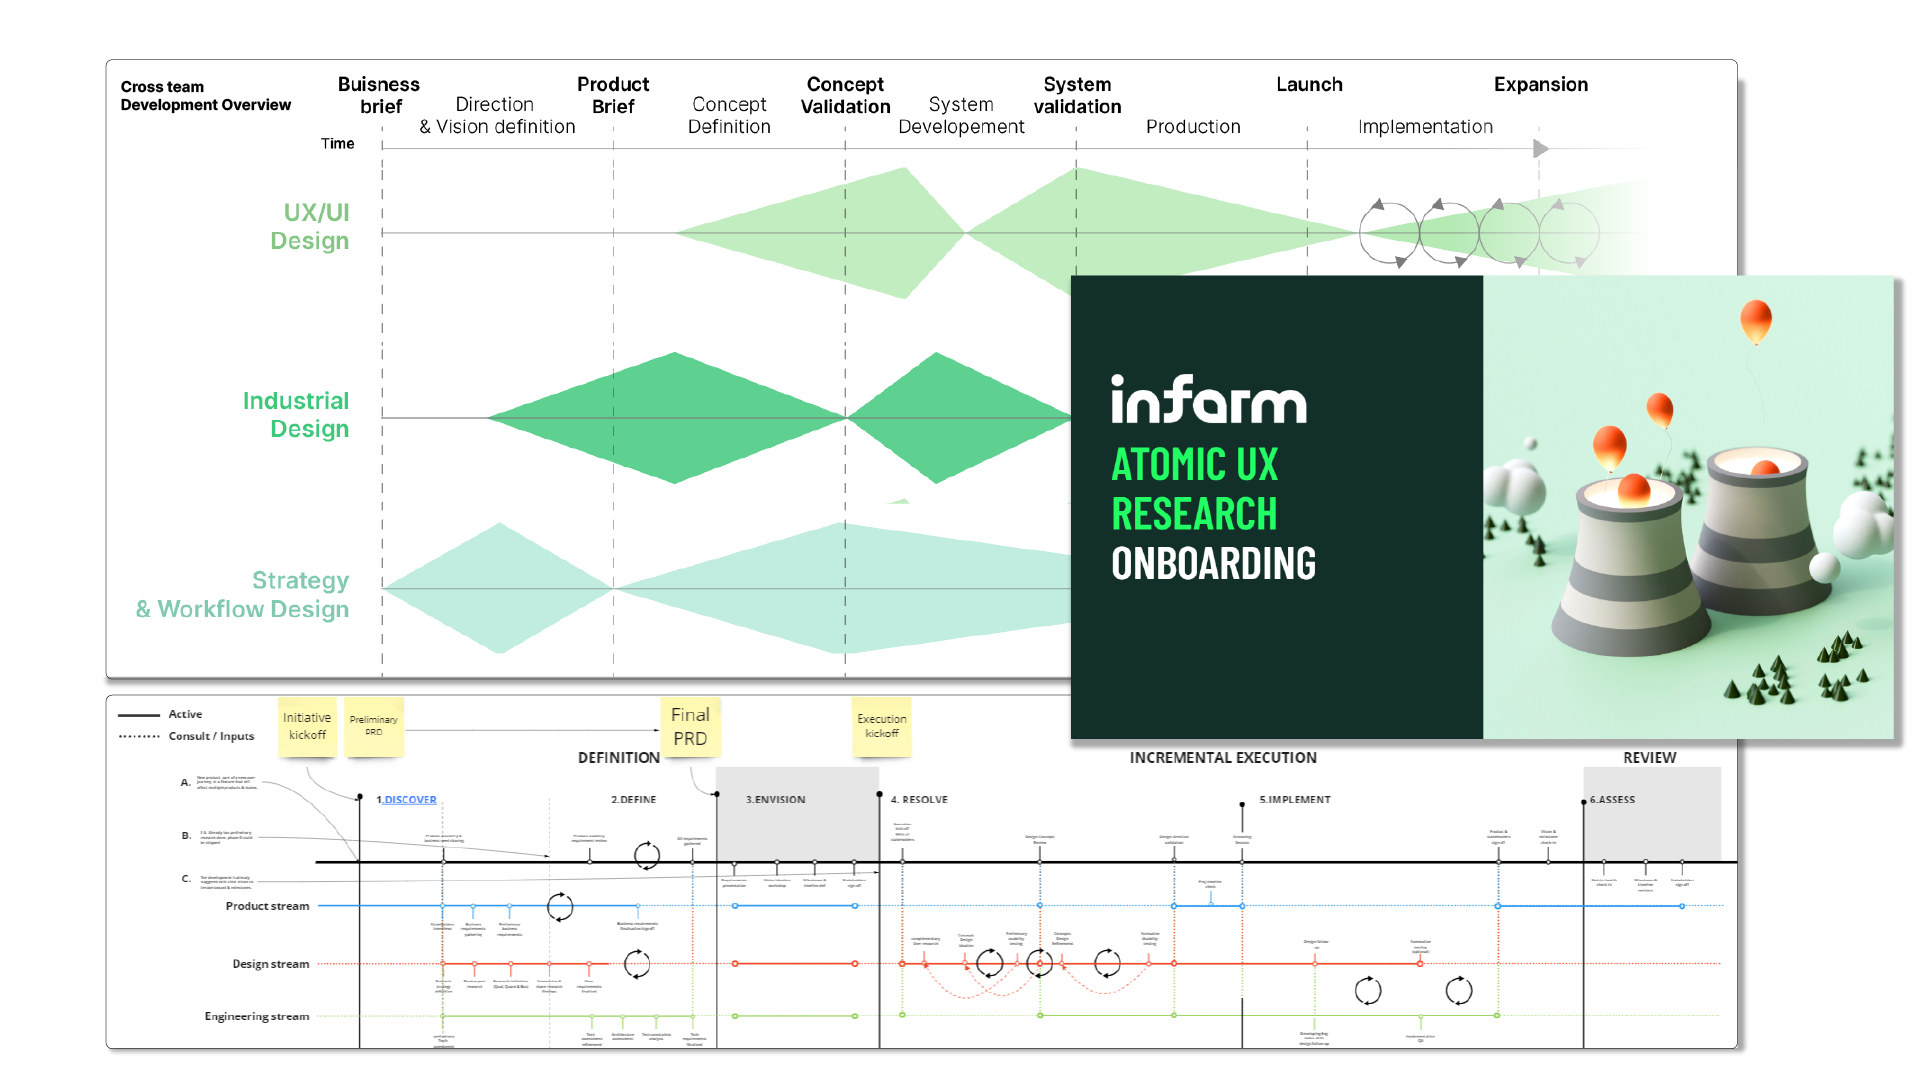Click the 'B.' scenario label

click(186, 836)
